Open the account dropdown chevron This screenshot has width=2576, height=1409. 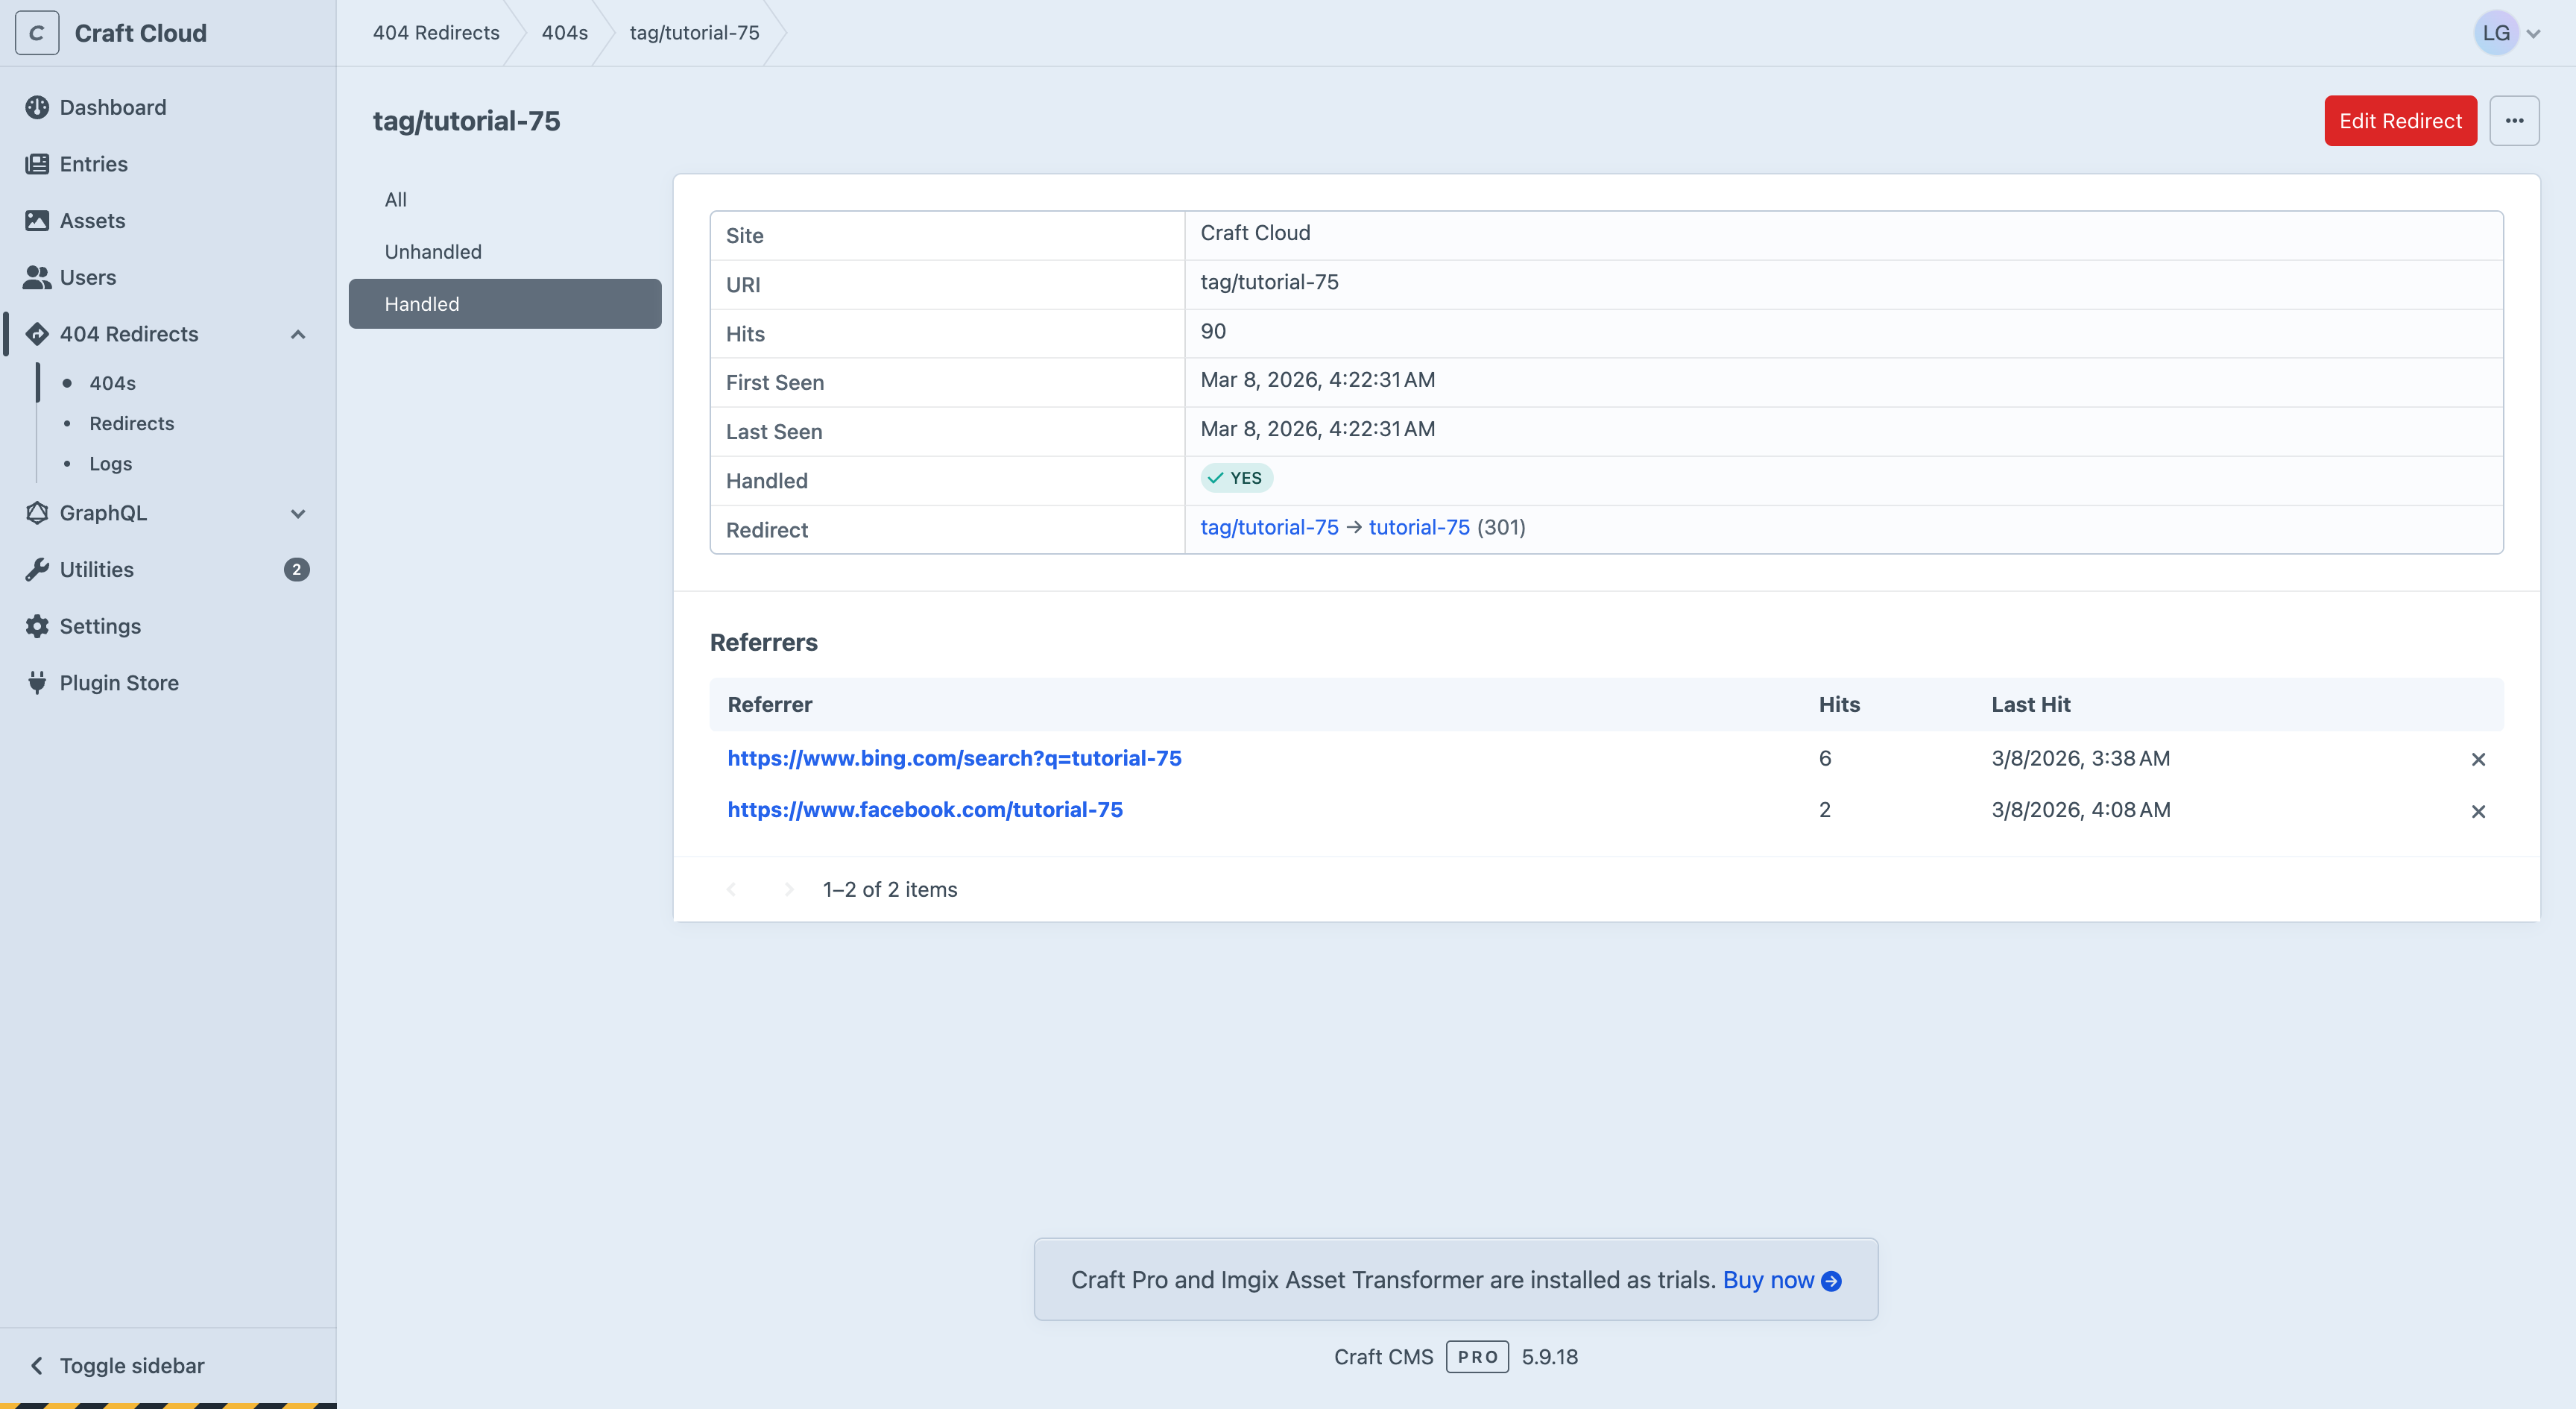click(2534, 34)
